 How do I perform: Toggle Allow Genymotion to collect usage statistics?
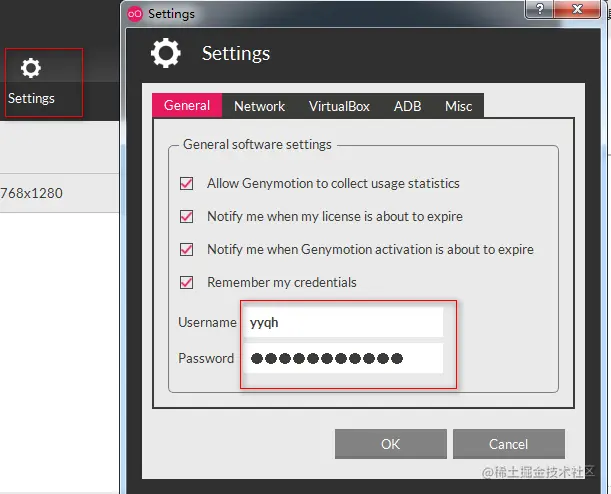click(186, 183)
